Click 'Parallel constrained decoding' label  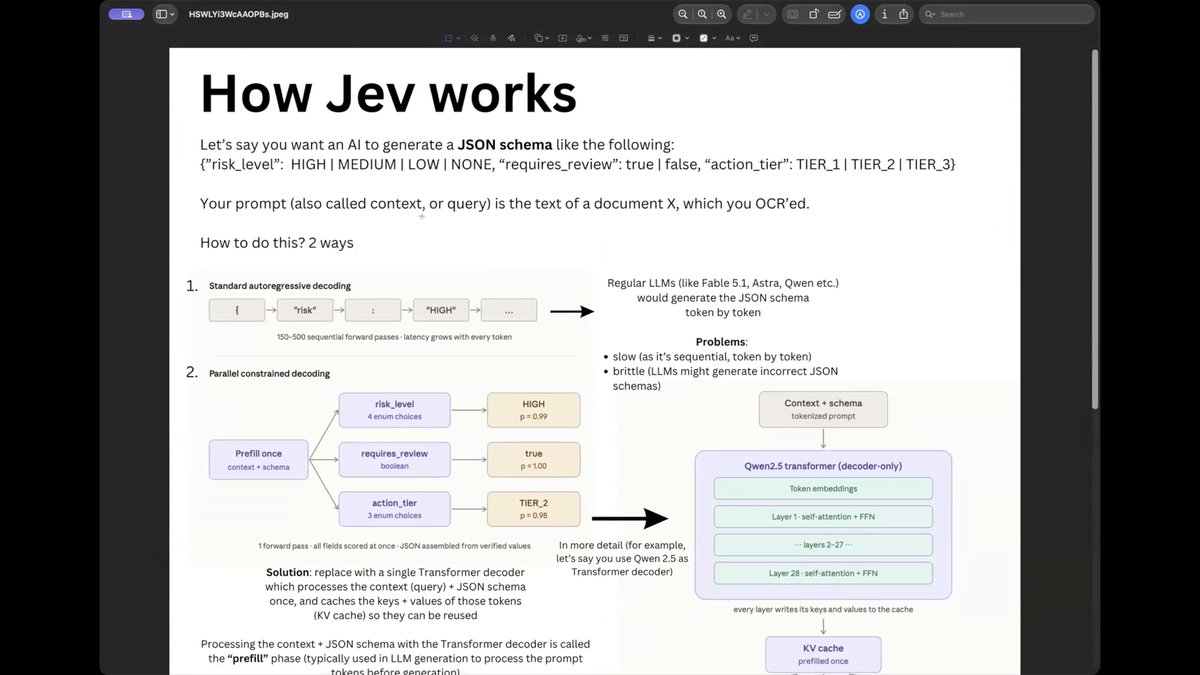click(269, 373)
